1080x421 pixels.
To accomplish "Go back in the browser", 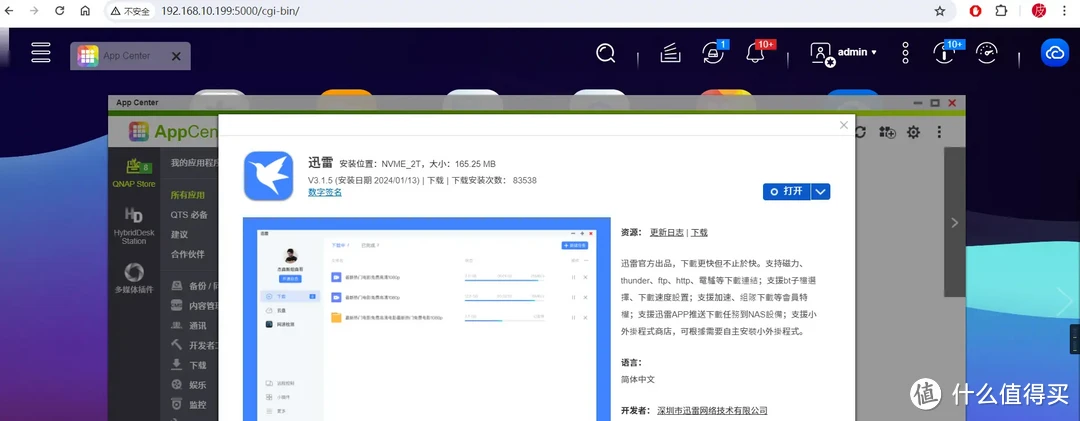I will pos(8,11).
